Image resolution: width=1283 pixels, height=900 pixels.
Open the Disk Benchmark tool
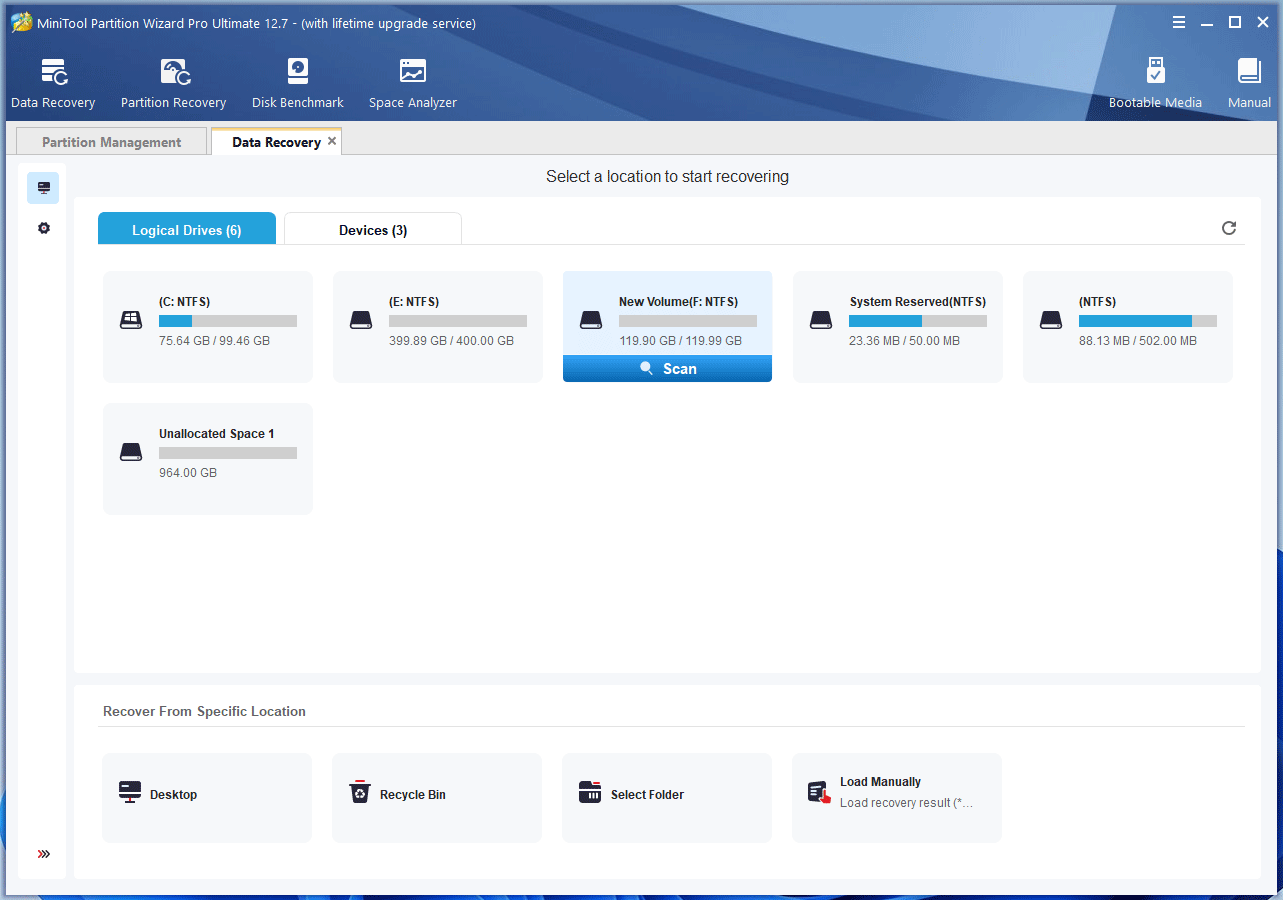point(297,84)
